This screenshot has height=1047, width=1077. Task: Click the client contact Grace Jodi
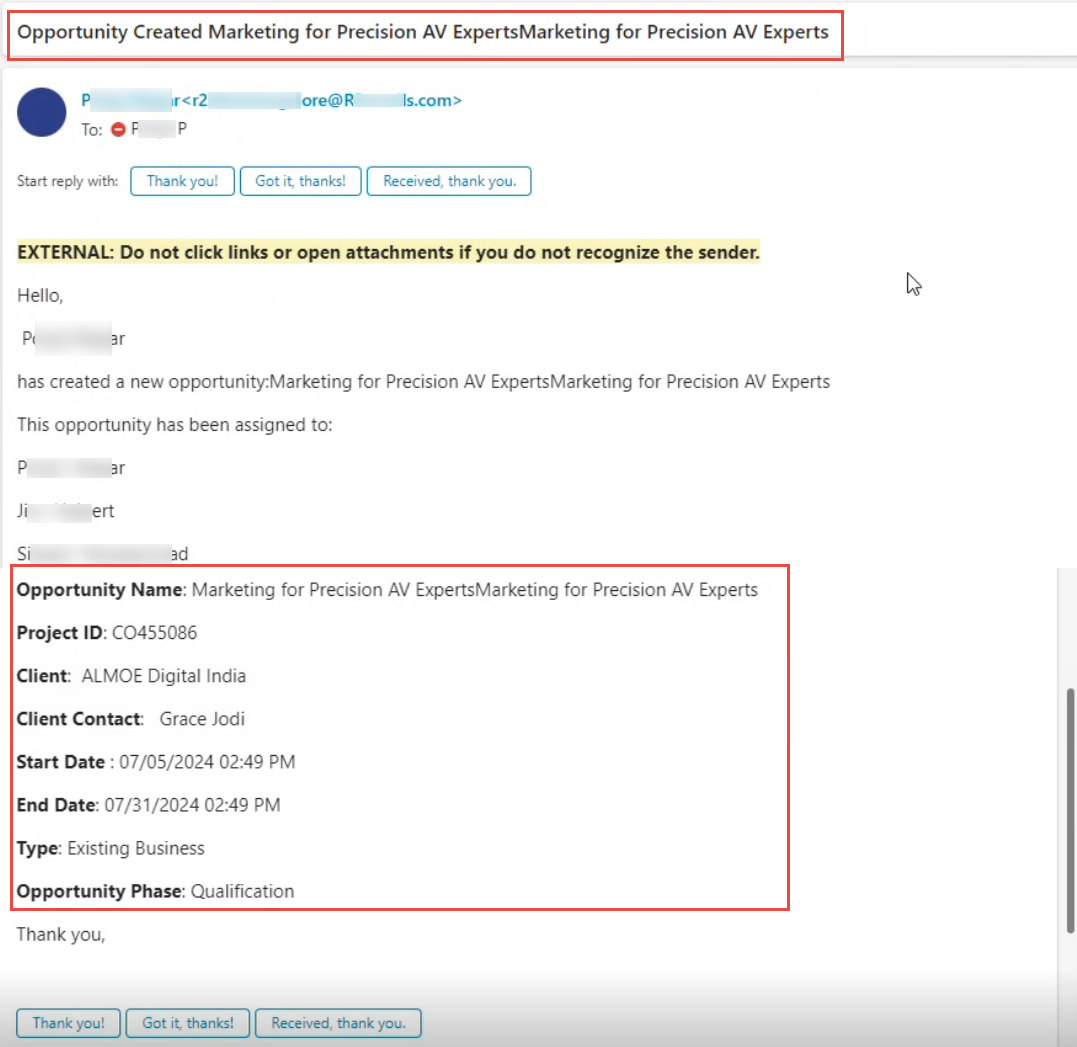tap(202, 719)
